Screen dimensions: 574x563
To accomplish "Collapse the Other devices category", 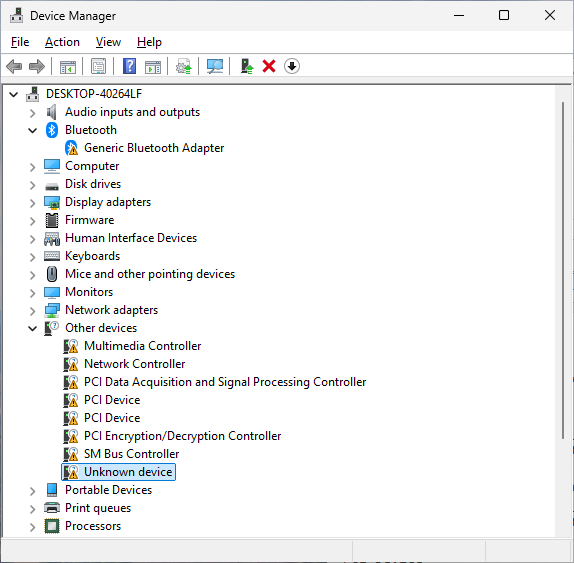I will [33, 328].
